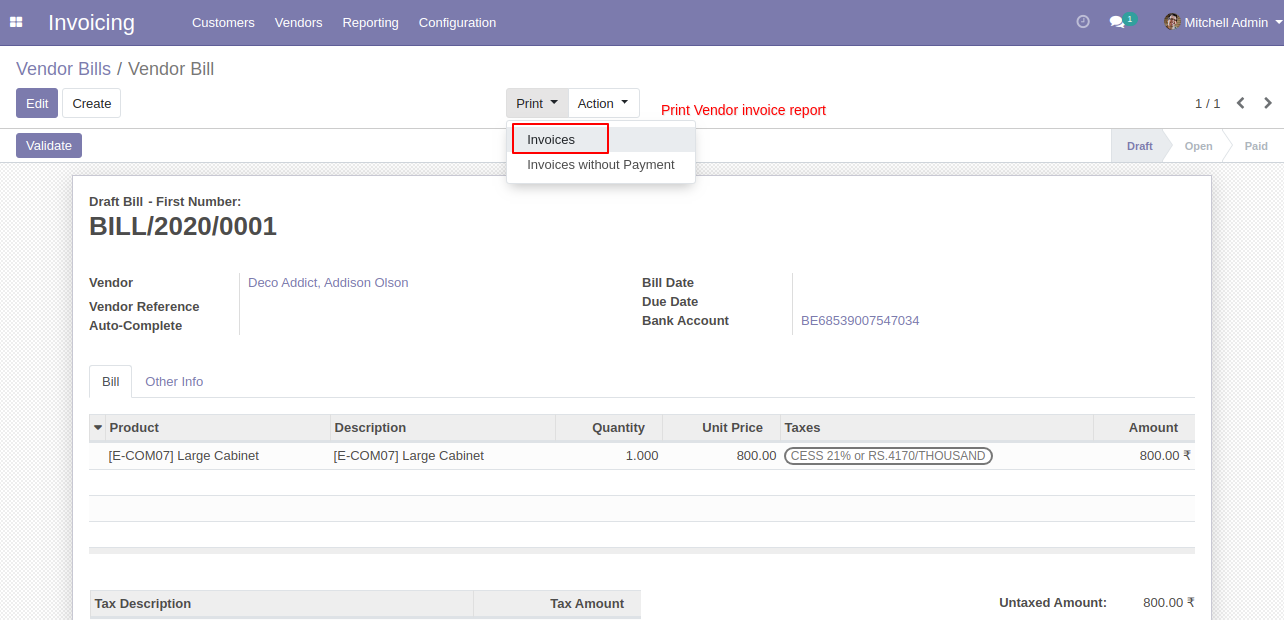Click the Auto-Complete label
The width and height of the screenshot is (1284, 620).
point(136,326)
